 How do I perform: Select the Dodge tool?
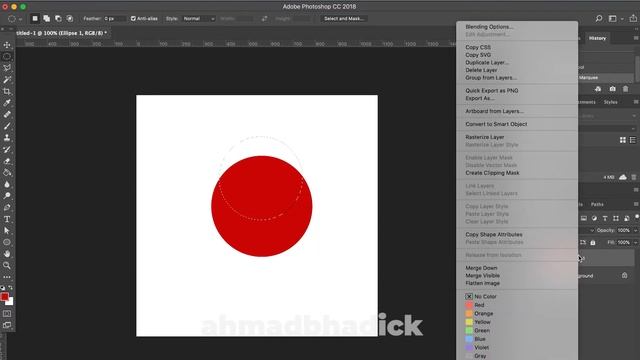pos(7,196)
